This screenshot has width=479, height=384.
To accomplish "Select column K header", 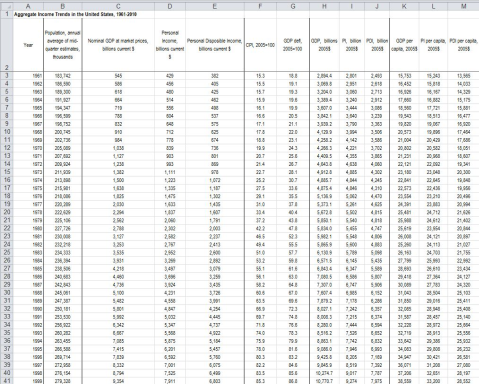I will 404,7.
